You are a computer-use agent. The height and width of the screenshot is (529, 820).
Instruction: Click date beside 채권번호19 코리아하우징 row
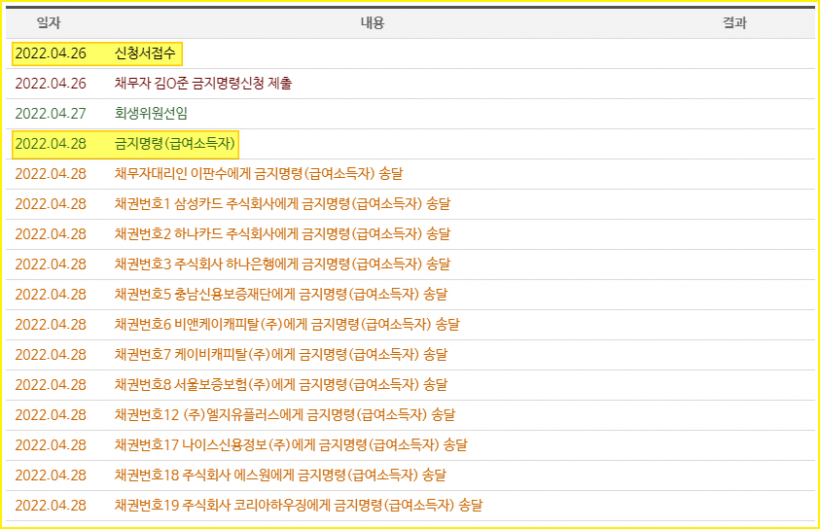click(51, 505)
